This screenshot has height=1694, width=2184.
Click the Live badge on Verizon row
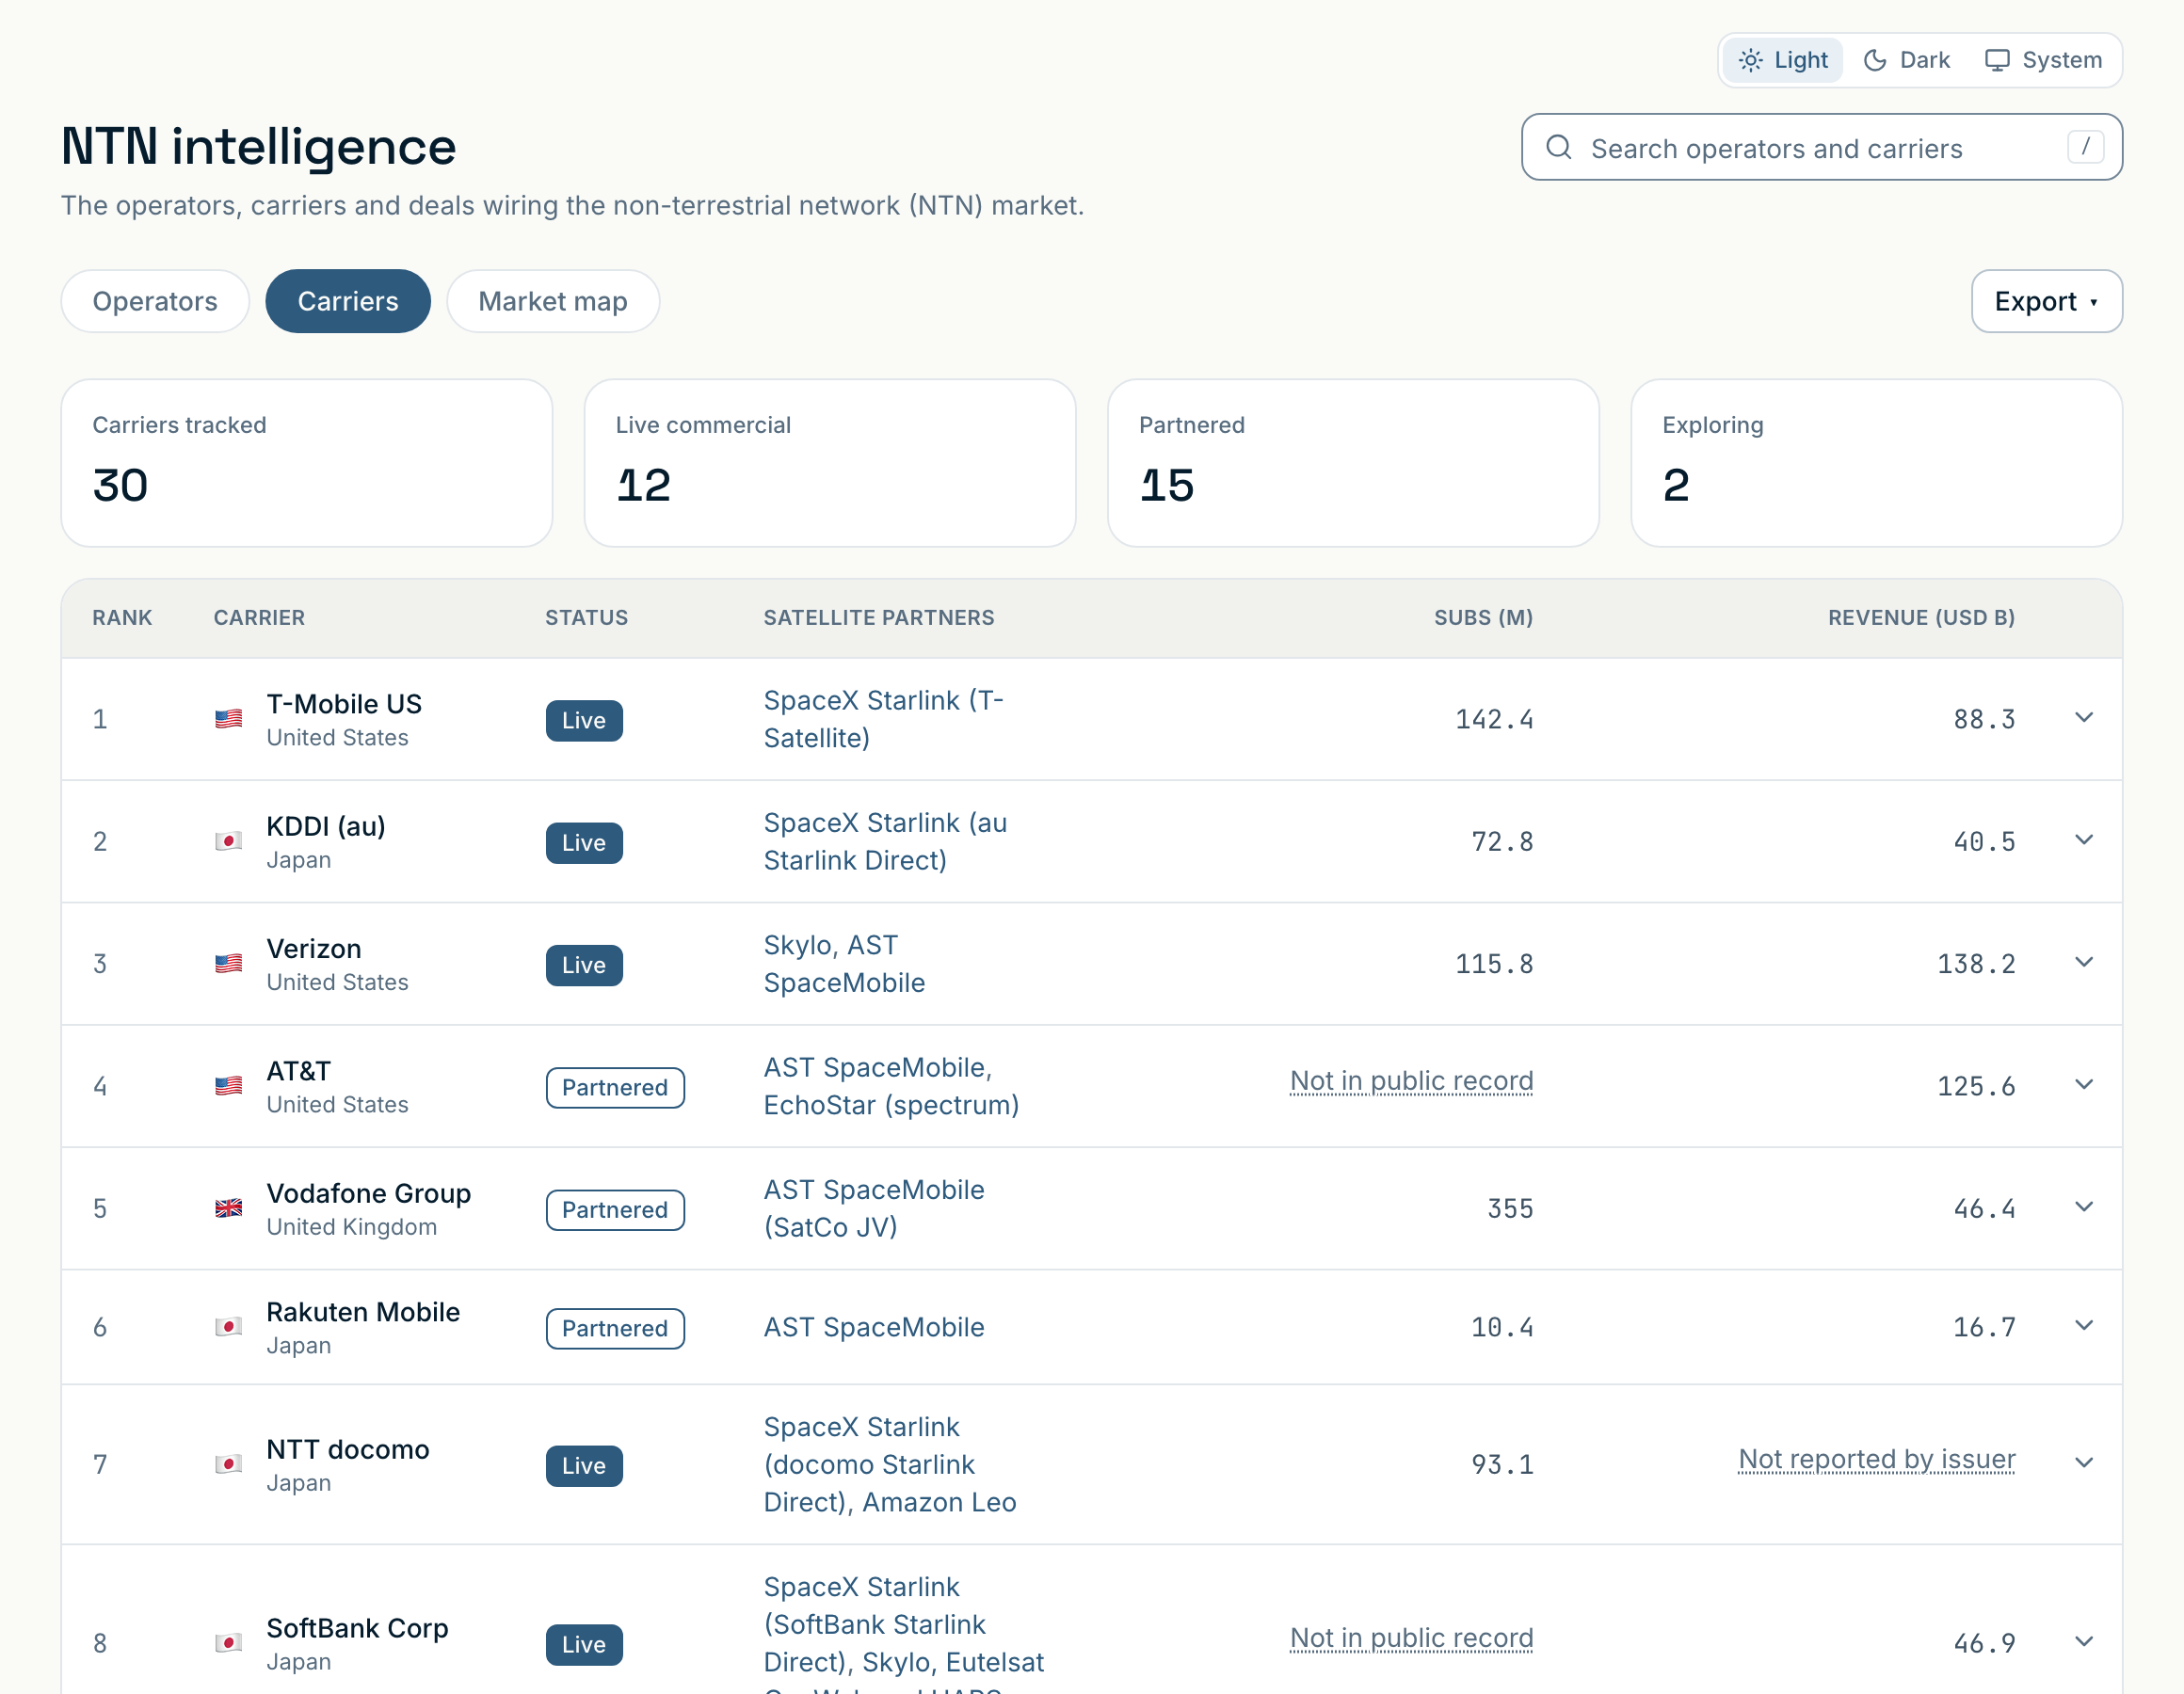coord(584,965)
